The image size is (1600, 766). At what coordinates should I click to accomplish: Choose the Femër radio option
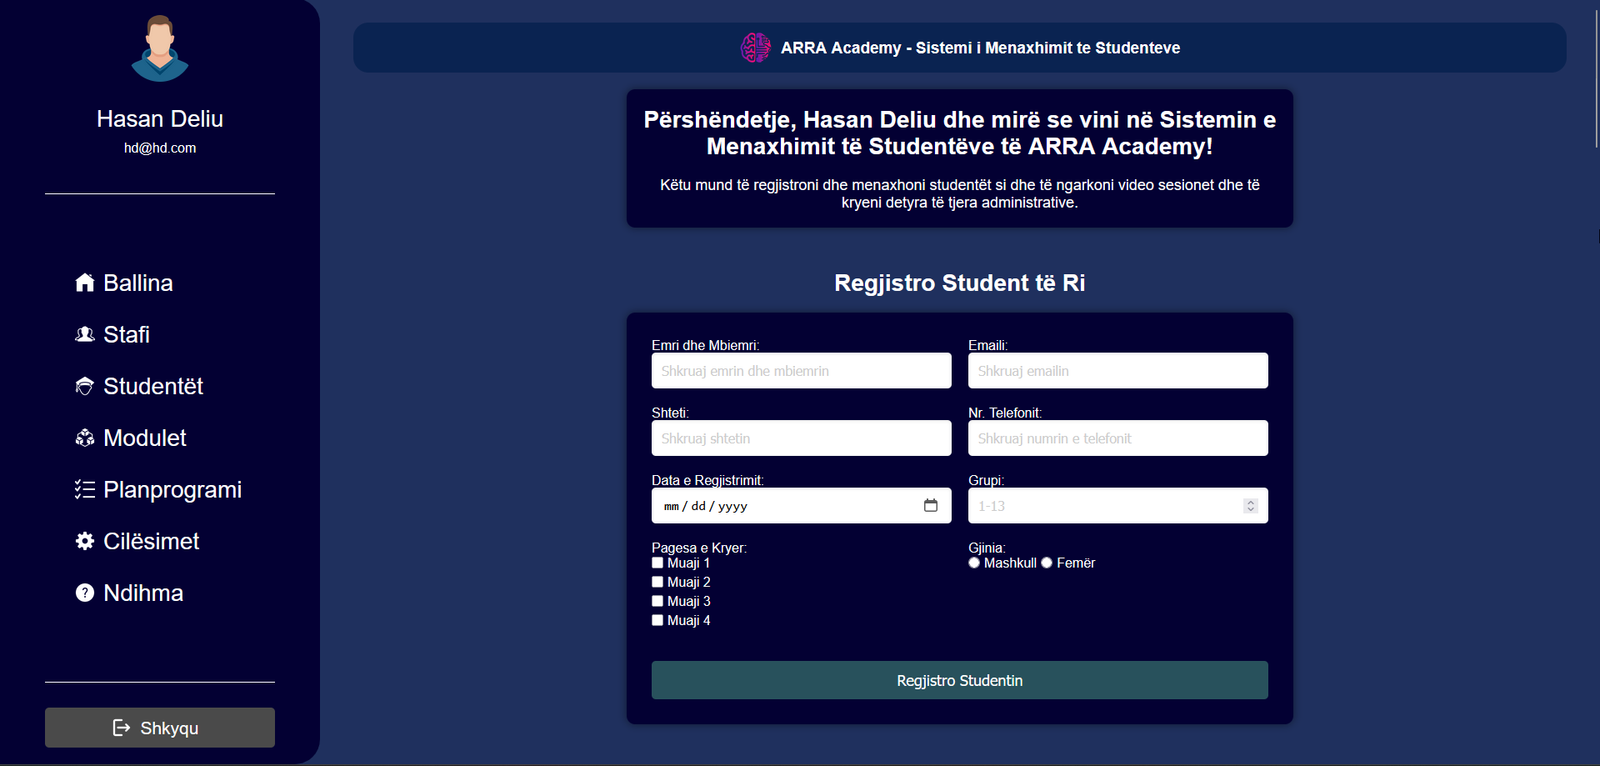point(1047,563)
